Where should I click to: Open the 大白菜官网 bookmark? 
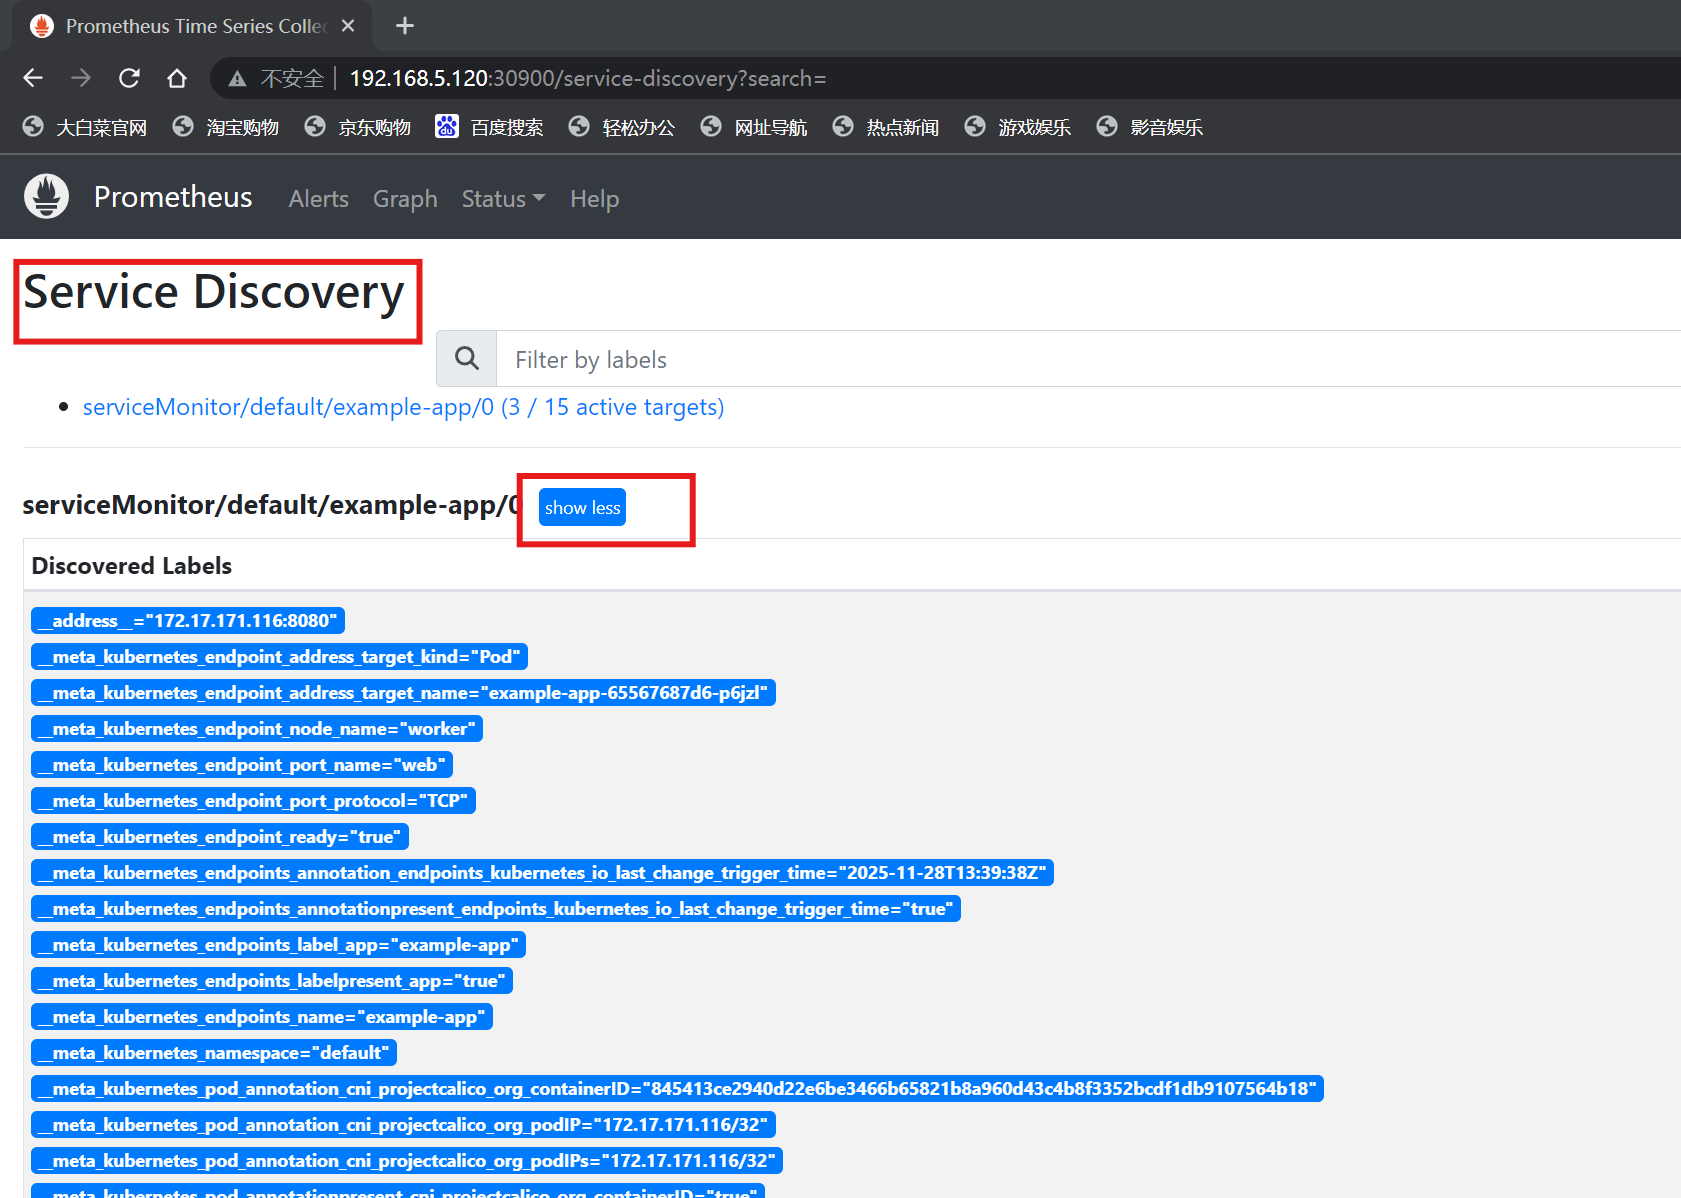85,127
